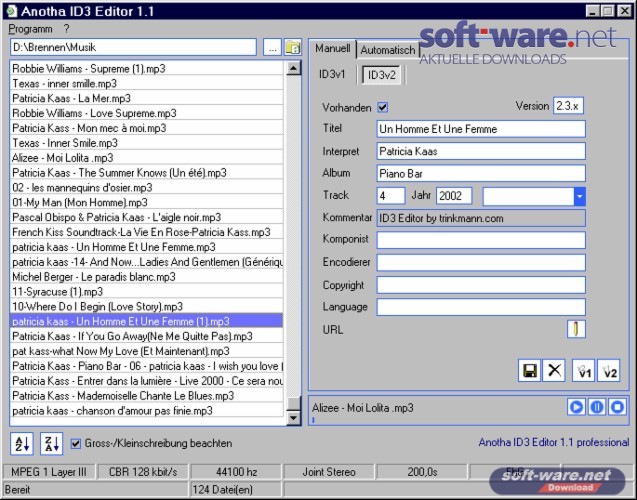Select Alizee - Moi Lolita .mp3 in list
The image size is (637, 500).
[x=147, y=158]
